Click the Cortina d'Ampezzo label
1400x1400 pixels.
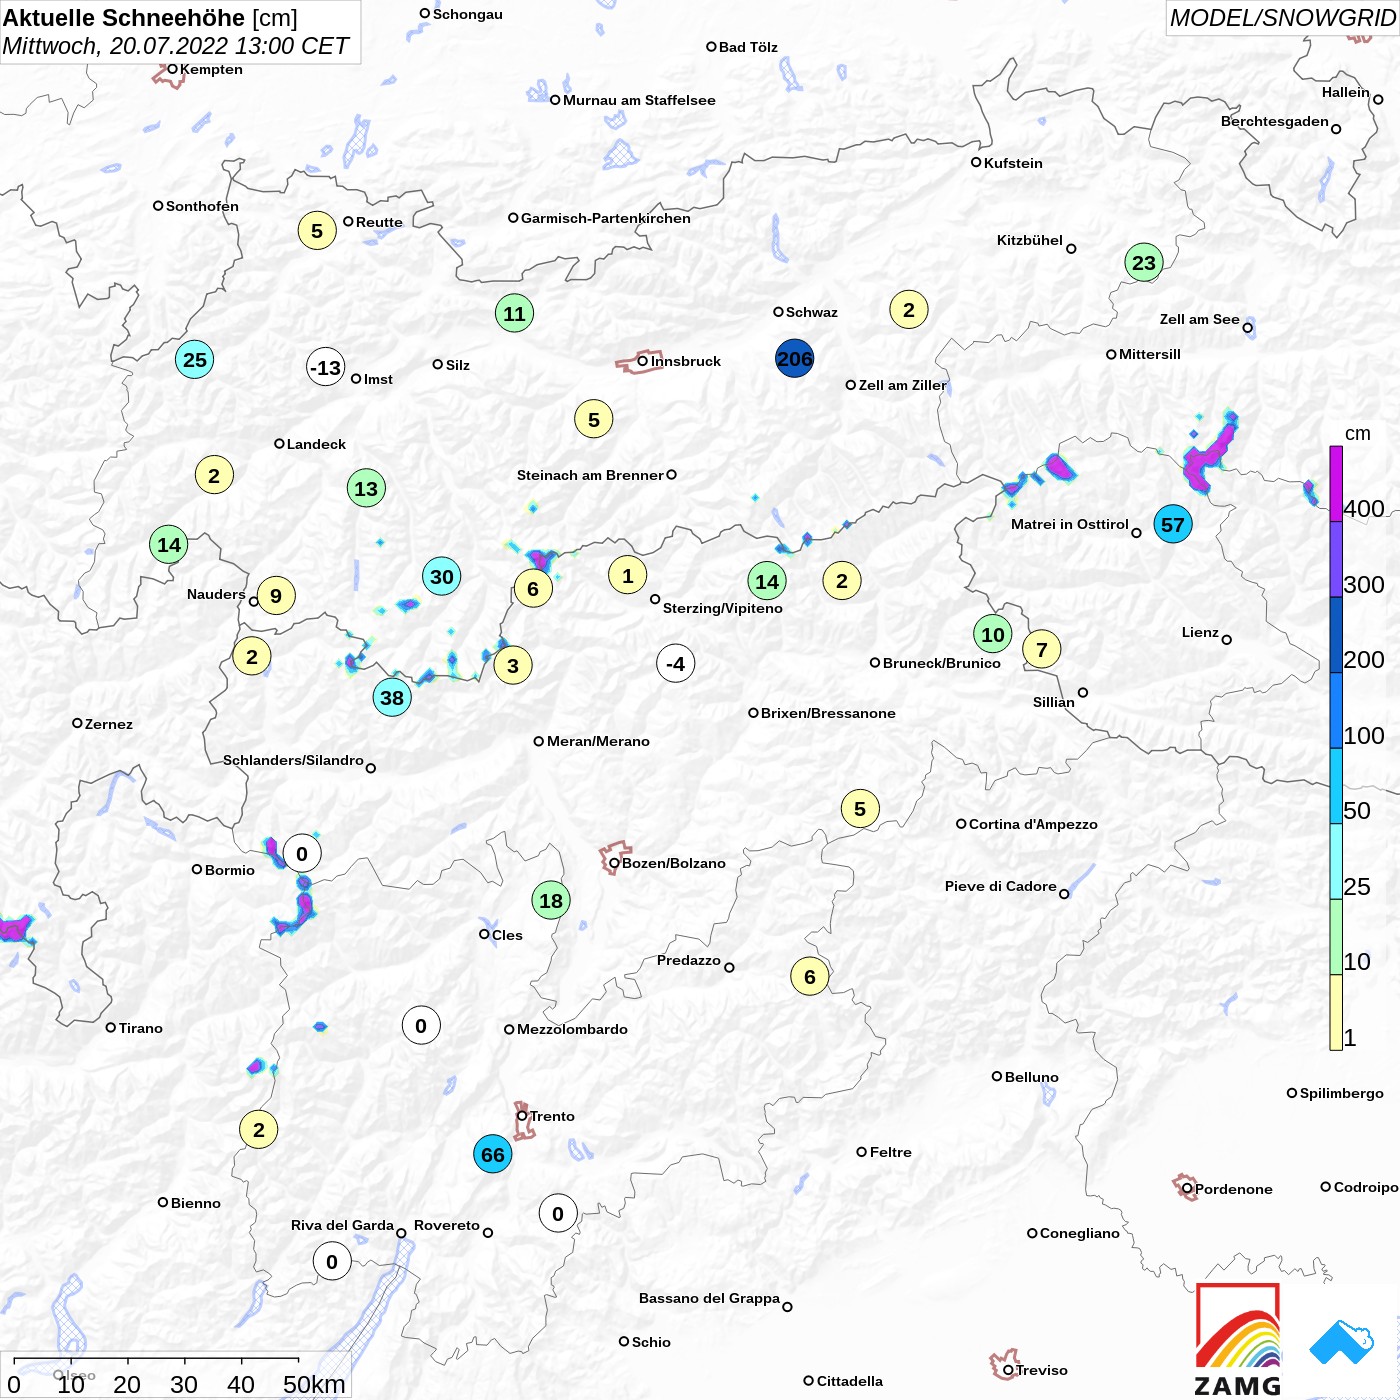click(1033, 824)
